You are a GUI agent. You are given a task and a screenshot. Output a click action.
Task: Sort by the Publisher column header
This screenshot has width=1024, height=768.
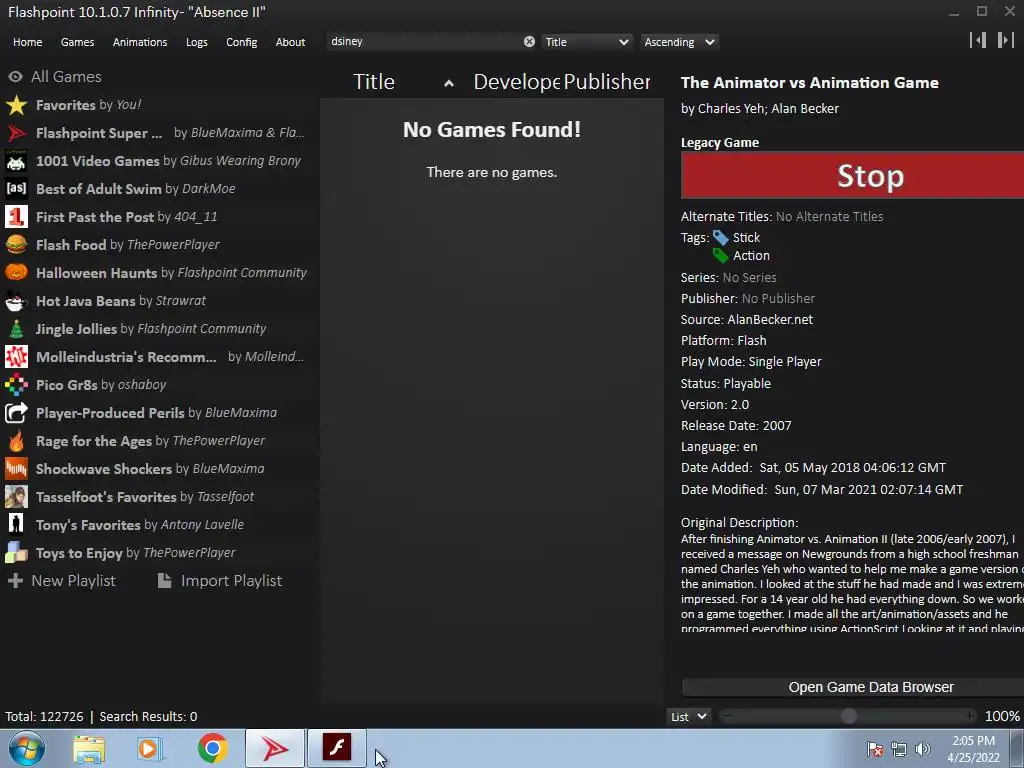coord(607,82)
